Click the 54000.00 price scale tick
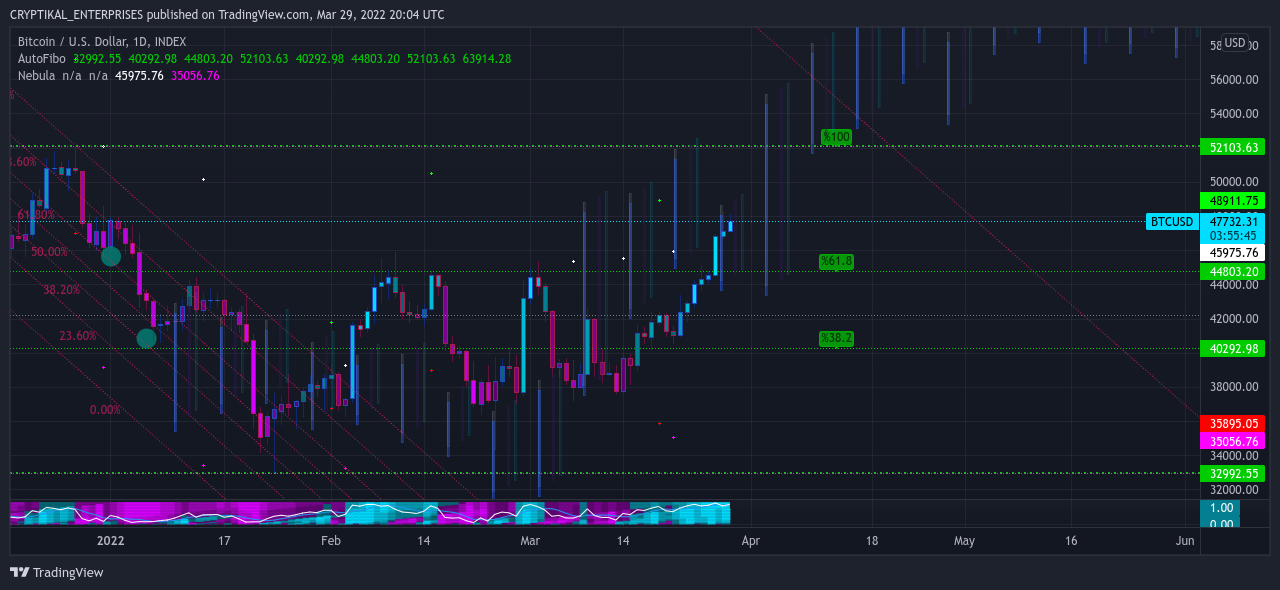 pyautogui.click(x=1232, y=113)
